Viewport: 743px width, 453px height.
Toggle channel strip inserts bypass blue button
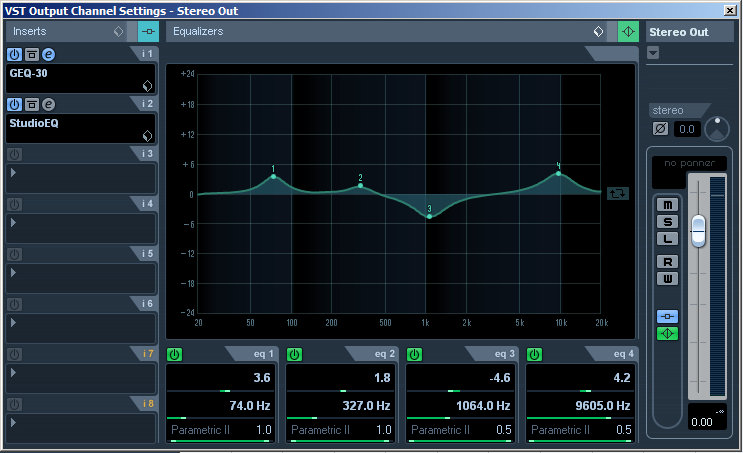coord(667,316)
